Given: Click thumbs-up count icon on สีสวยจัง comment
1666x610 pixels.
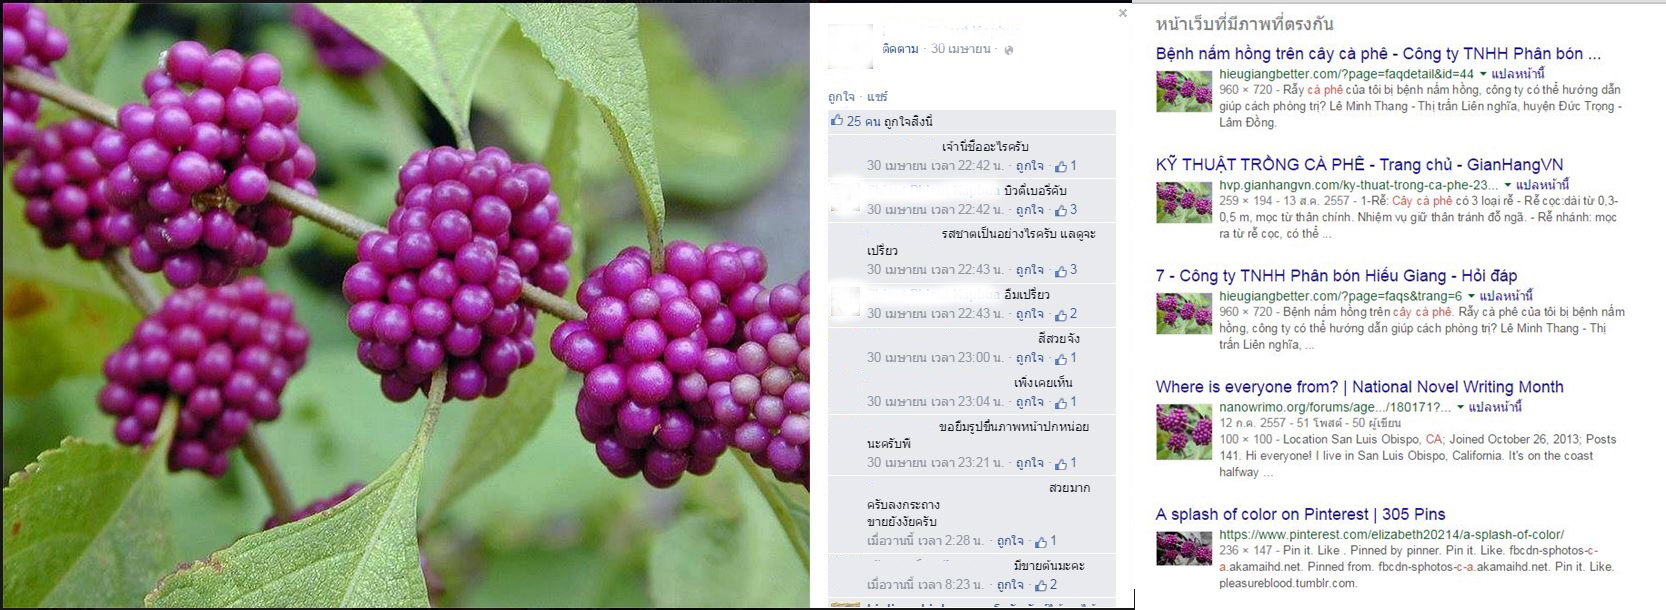Looking at the screenshot, I should (1061, 358).
